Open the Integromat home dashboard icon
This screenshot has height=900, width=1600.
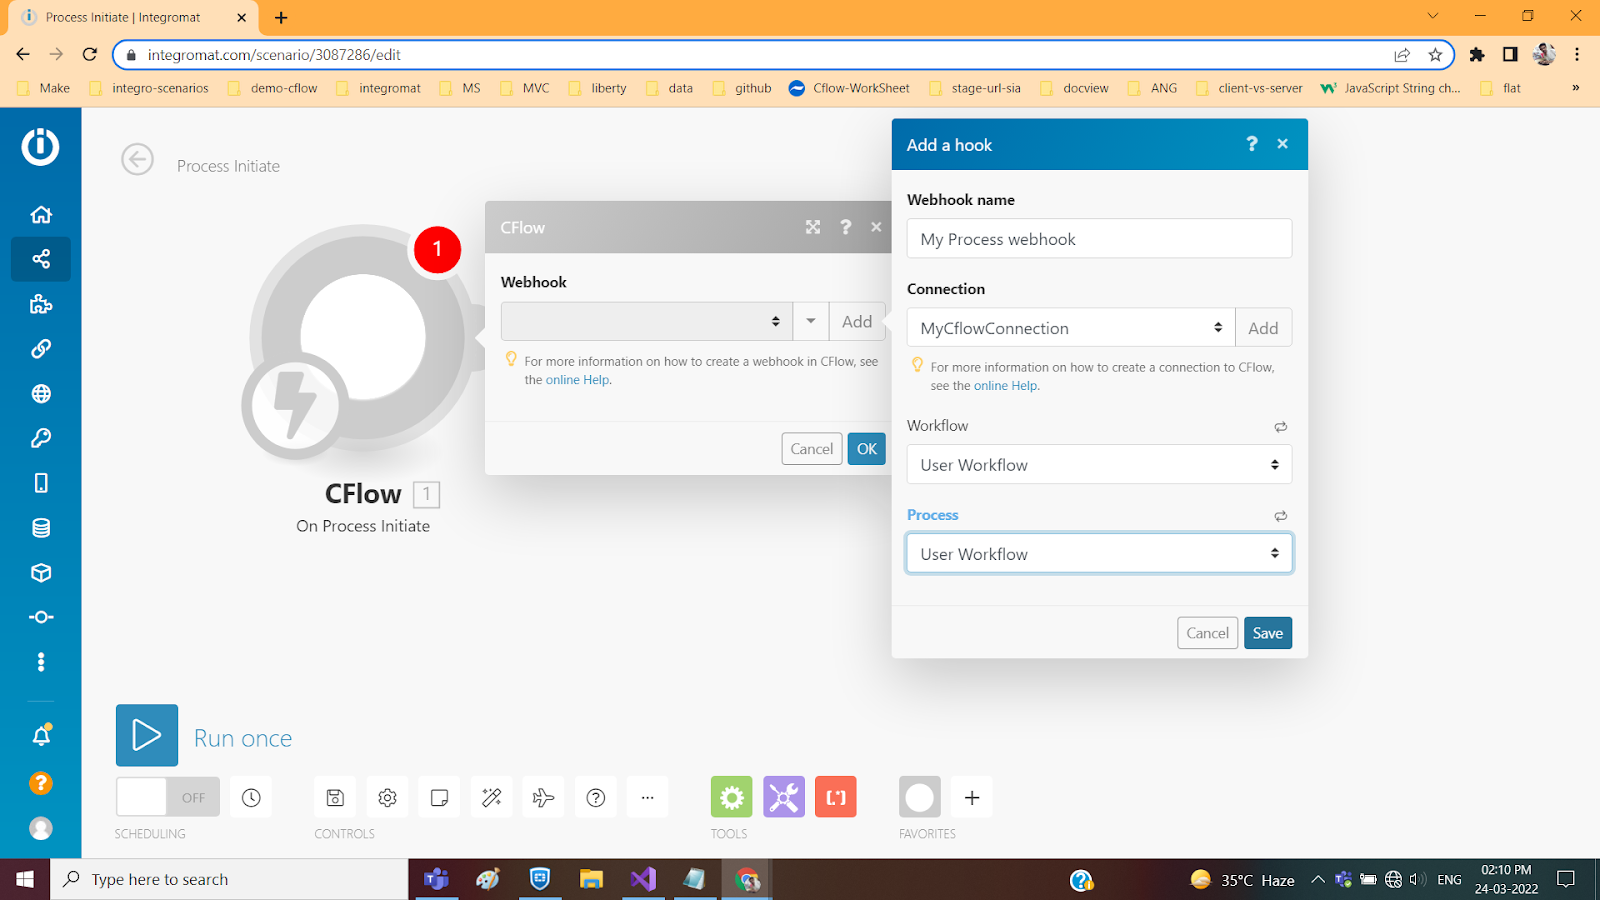pos(41,214)
